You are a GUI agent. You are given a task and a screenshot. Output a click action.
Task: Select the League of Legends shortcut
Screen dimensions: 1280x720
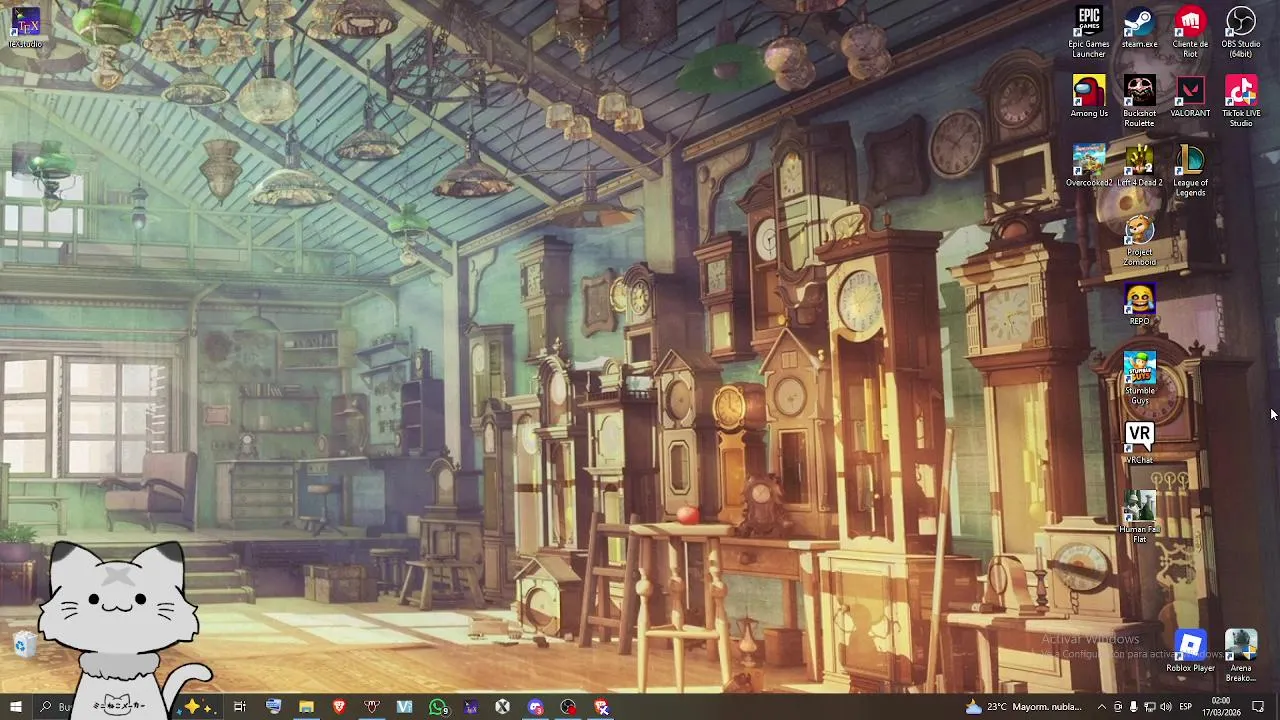point(1190,171)
